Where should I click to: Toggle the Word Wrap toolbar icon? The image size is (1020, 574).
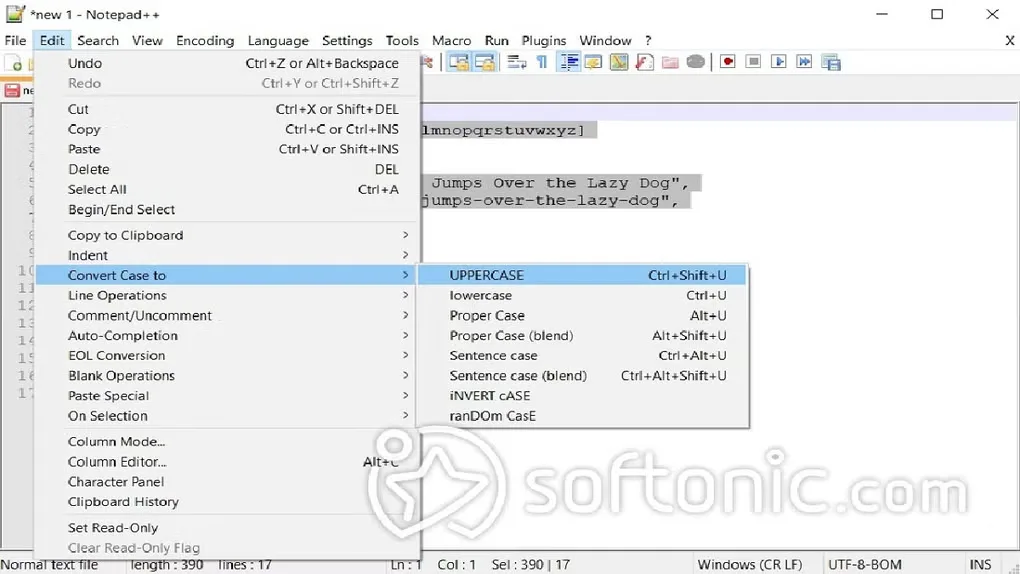517,62
